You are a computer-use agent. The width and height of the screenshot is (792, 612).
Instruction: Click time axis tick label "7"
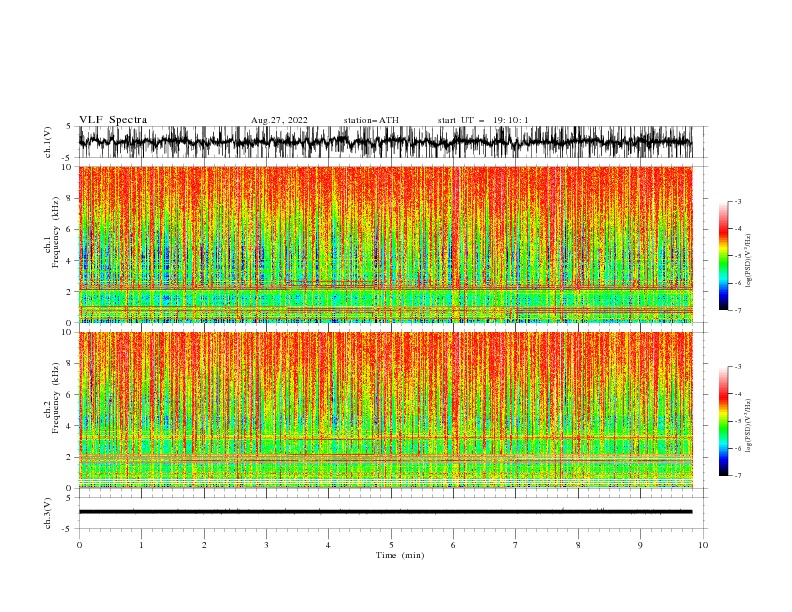(516, 545)
